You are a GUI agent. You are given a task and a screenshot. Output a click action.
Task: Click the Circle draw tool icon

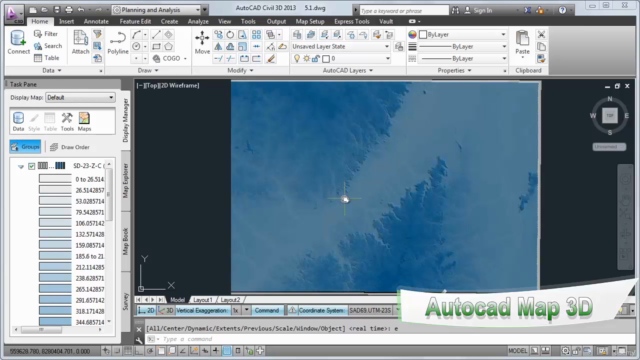136,47
